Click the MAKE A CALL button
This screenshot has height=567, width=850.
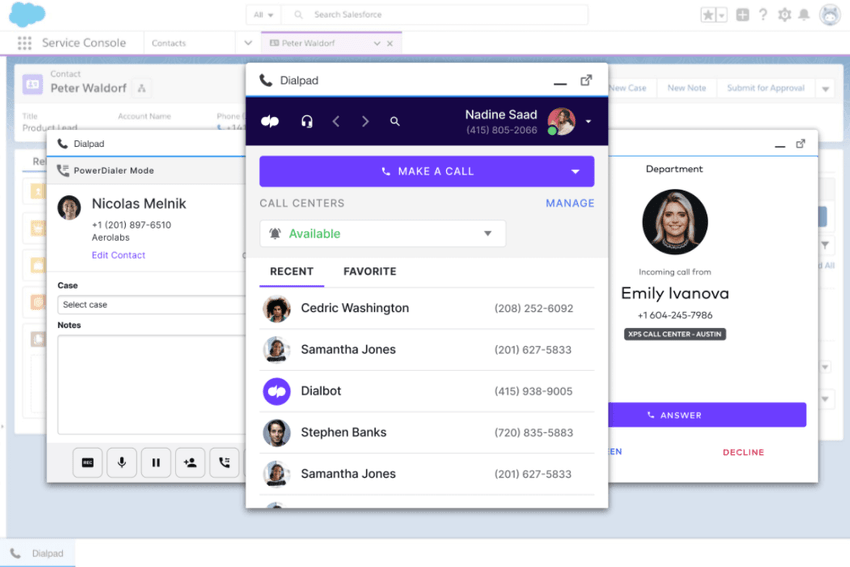point(427,171)
